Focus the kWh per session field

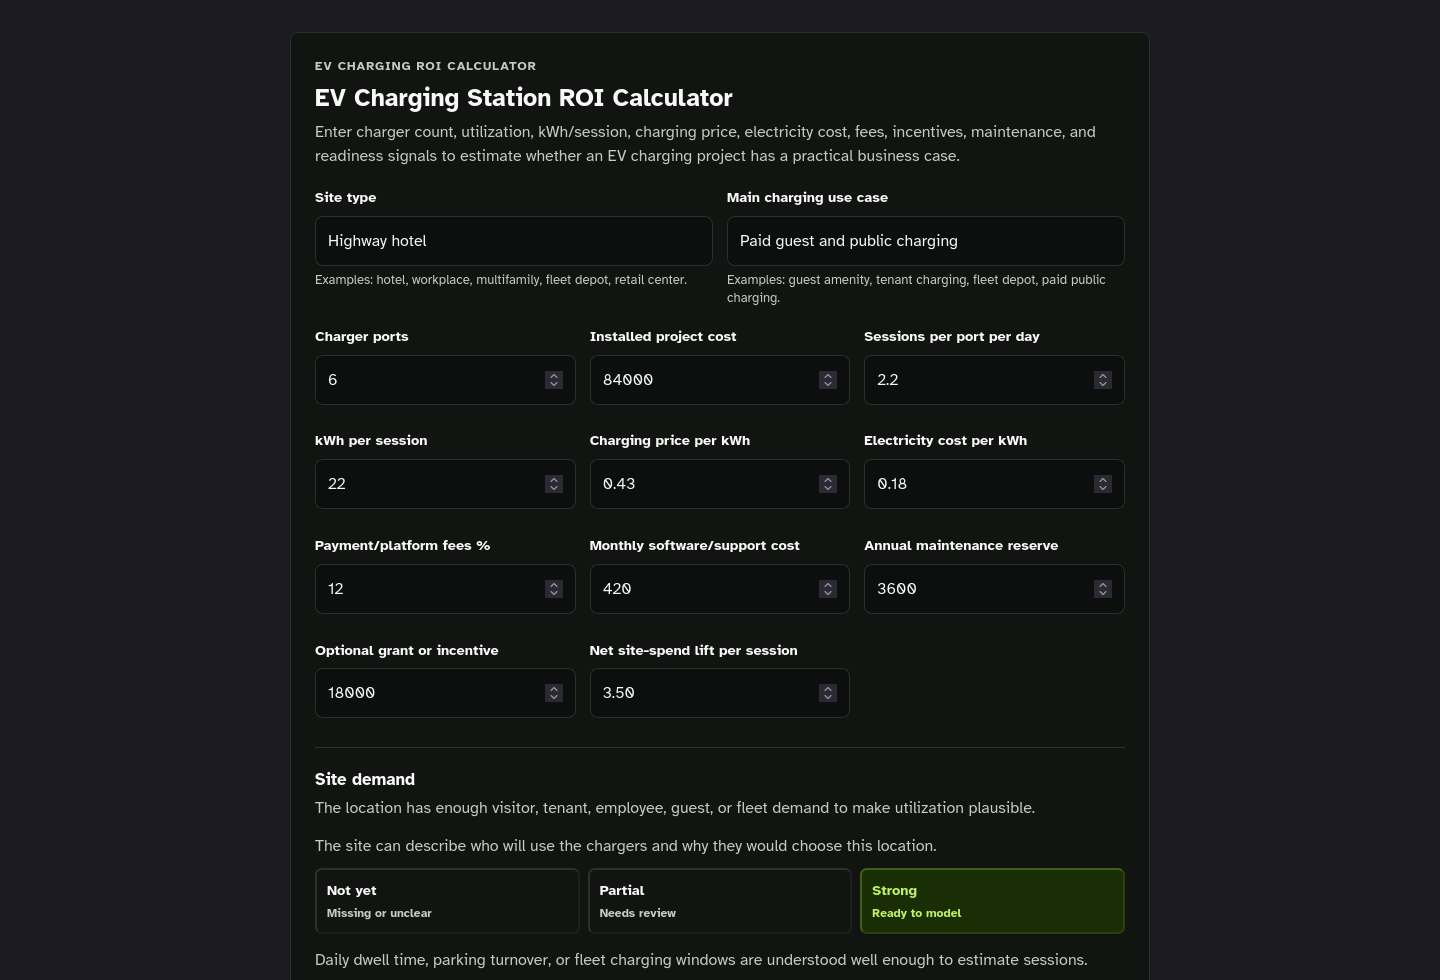445,484
